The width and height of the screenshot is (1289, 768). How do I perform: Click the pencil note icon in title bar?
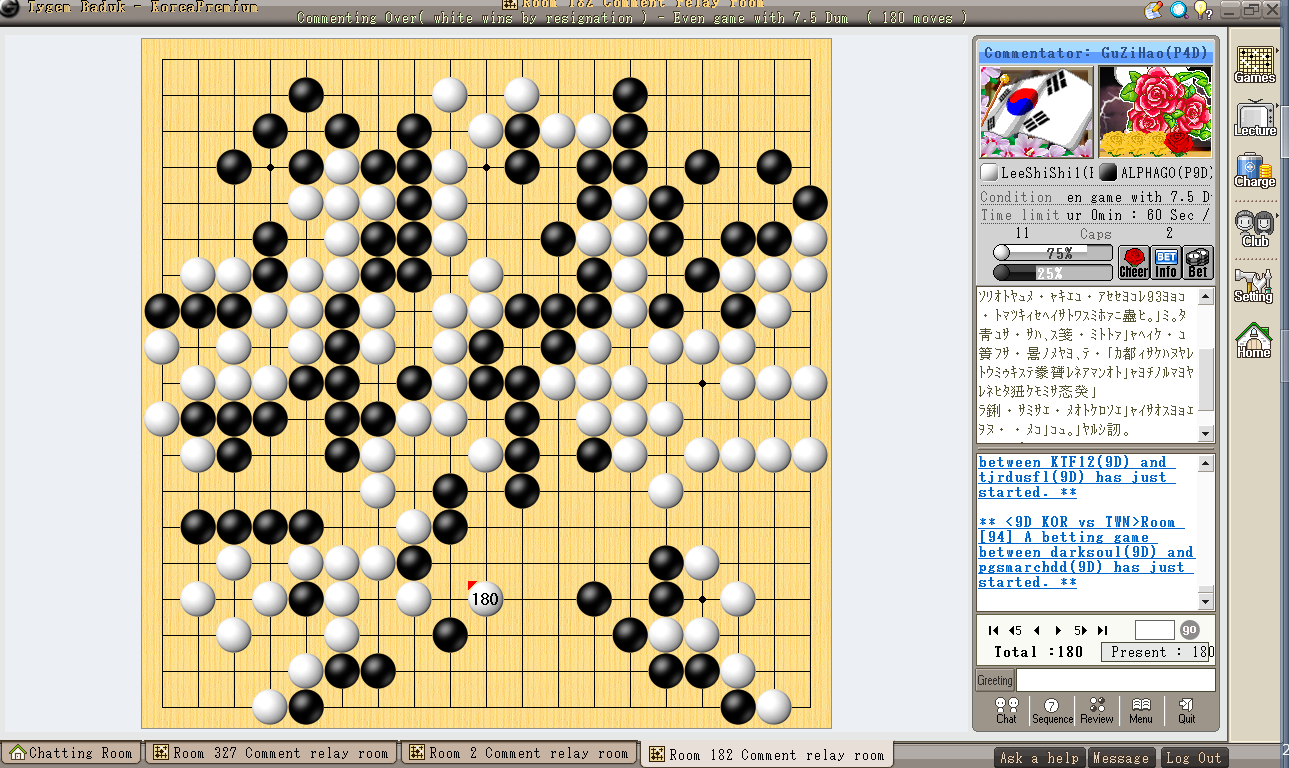tap(1155, 10)
